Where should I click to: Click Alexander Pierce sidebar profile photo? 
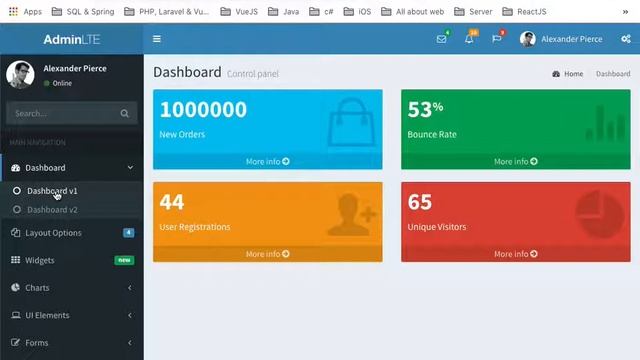[x=20, y=74]
